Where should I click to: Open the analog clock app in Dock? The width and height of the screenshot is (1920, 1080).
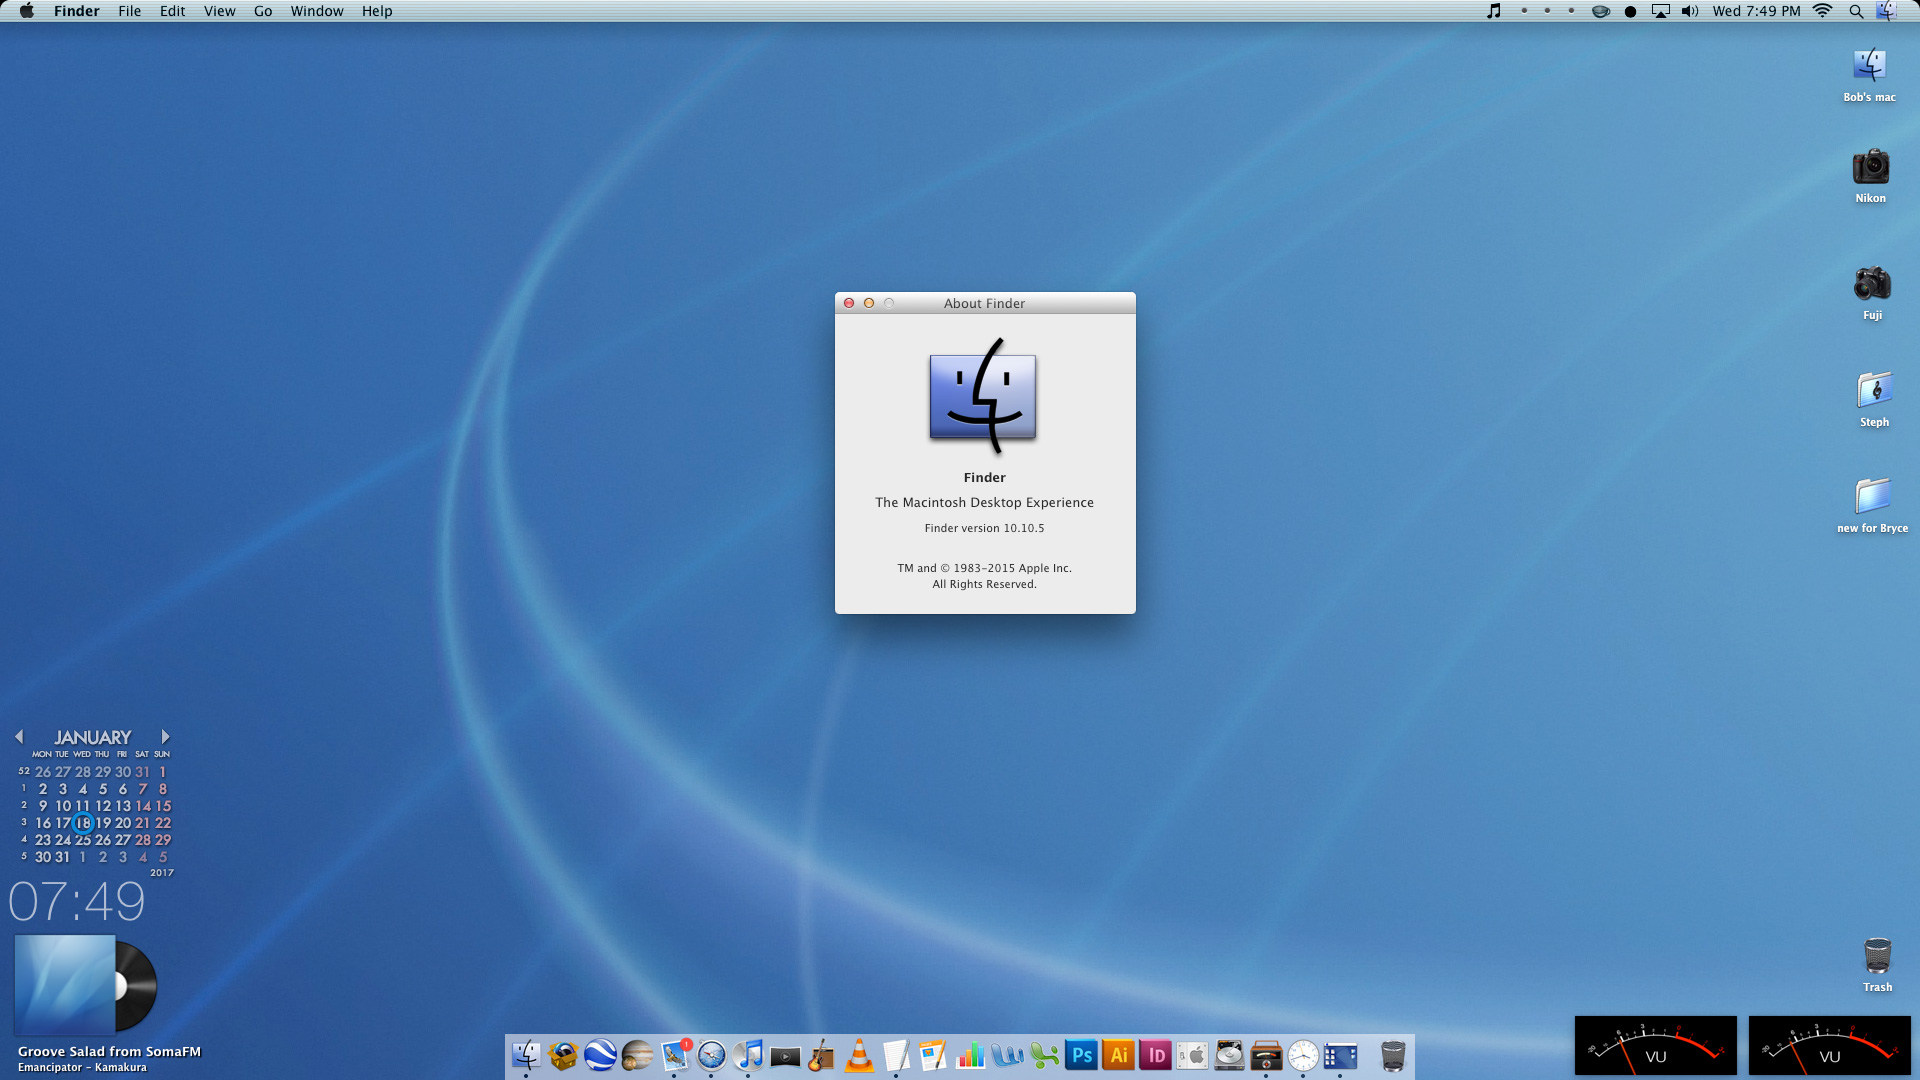coord(1303,1056)
